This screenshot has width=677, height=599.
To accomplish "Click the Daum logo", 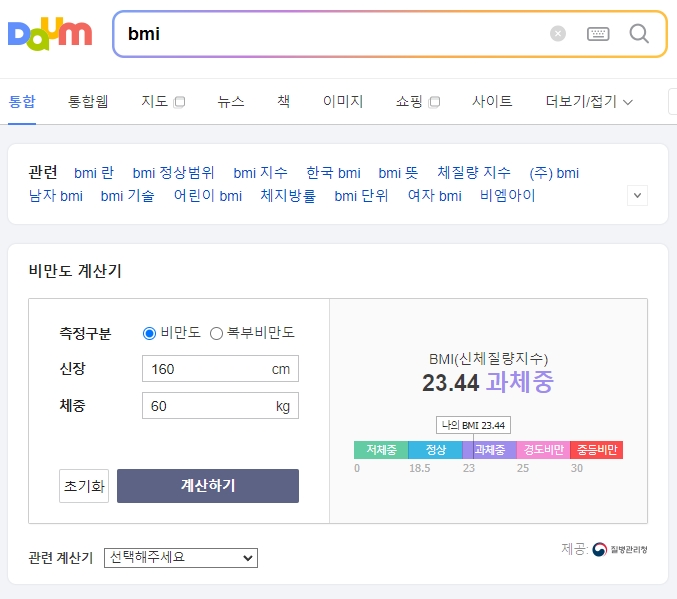I will [50, 34].
